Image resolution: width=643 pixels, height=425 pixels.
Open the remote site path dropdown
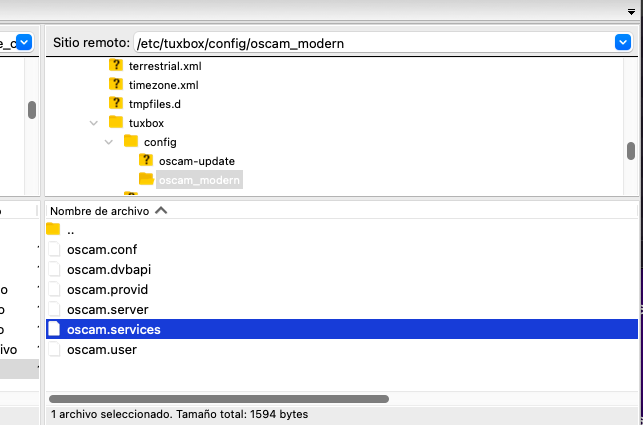coord(622,43)
